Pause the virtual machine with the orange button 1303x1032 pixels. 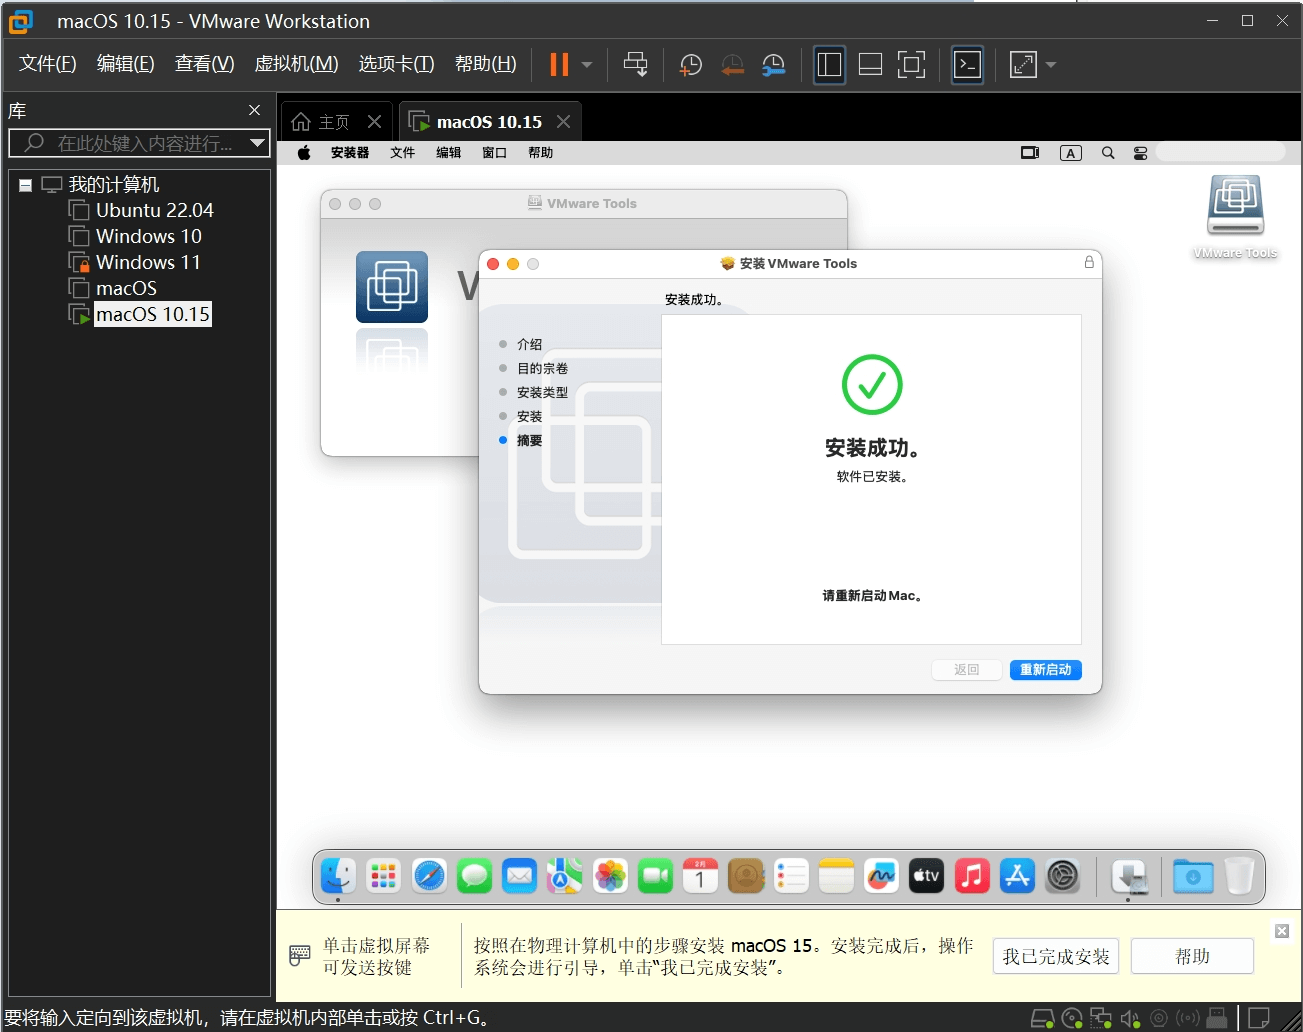(x=559, y=65)
